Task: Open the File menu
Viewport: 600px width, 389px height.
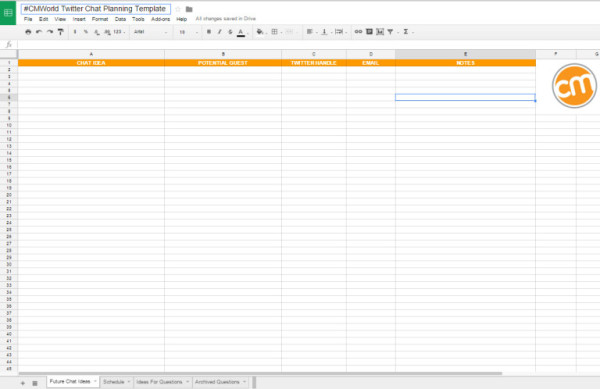Action: (x=28, y=19)
